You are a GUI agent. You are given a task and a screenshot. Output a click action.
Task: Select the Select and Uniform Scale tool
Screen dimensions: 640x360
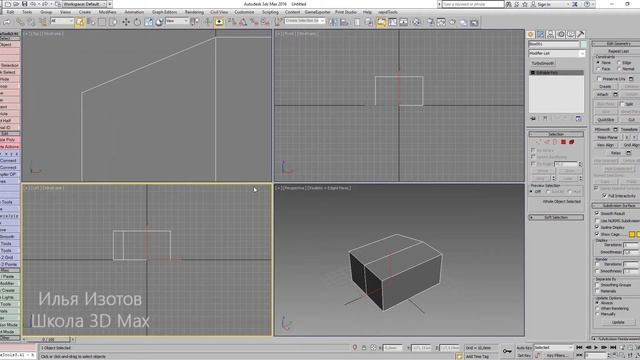(x=149, y=22)
